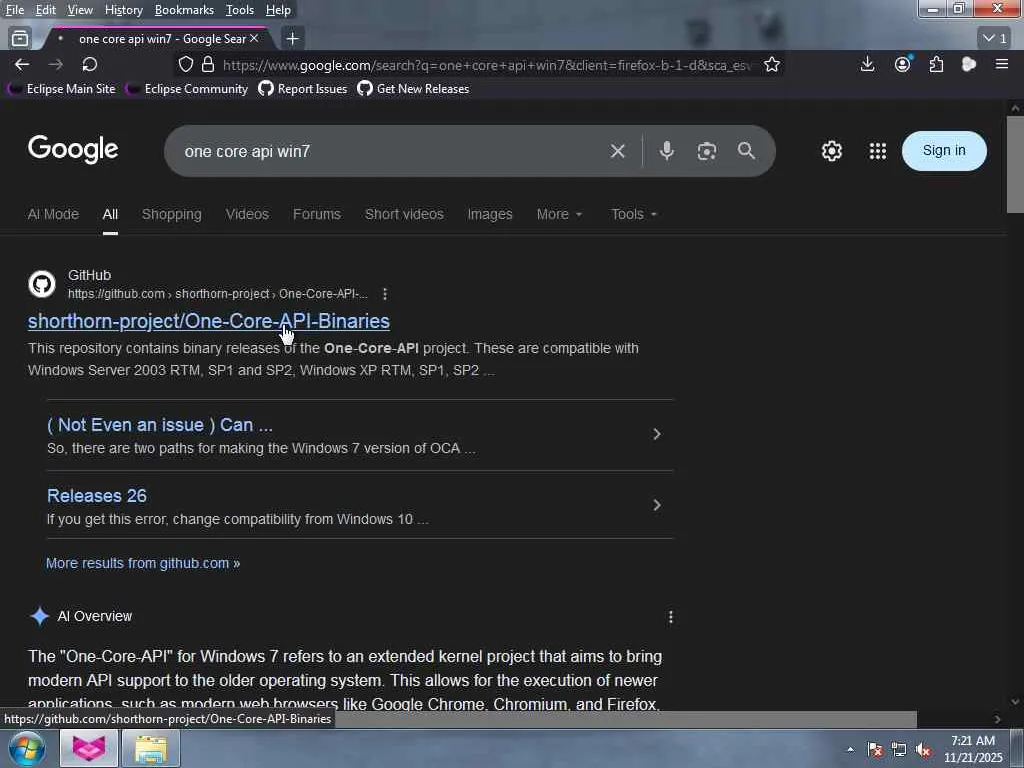Screen dimensions: 1024x768
Task: Click the URL address bar
Action: click(x=487, y=65)
